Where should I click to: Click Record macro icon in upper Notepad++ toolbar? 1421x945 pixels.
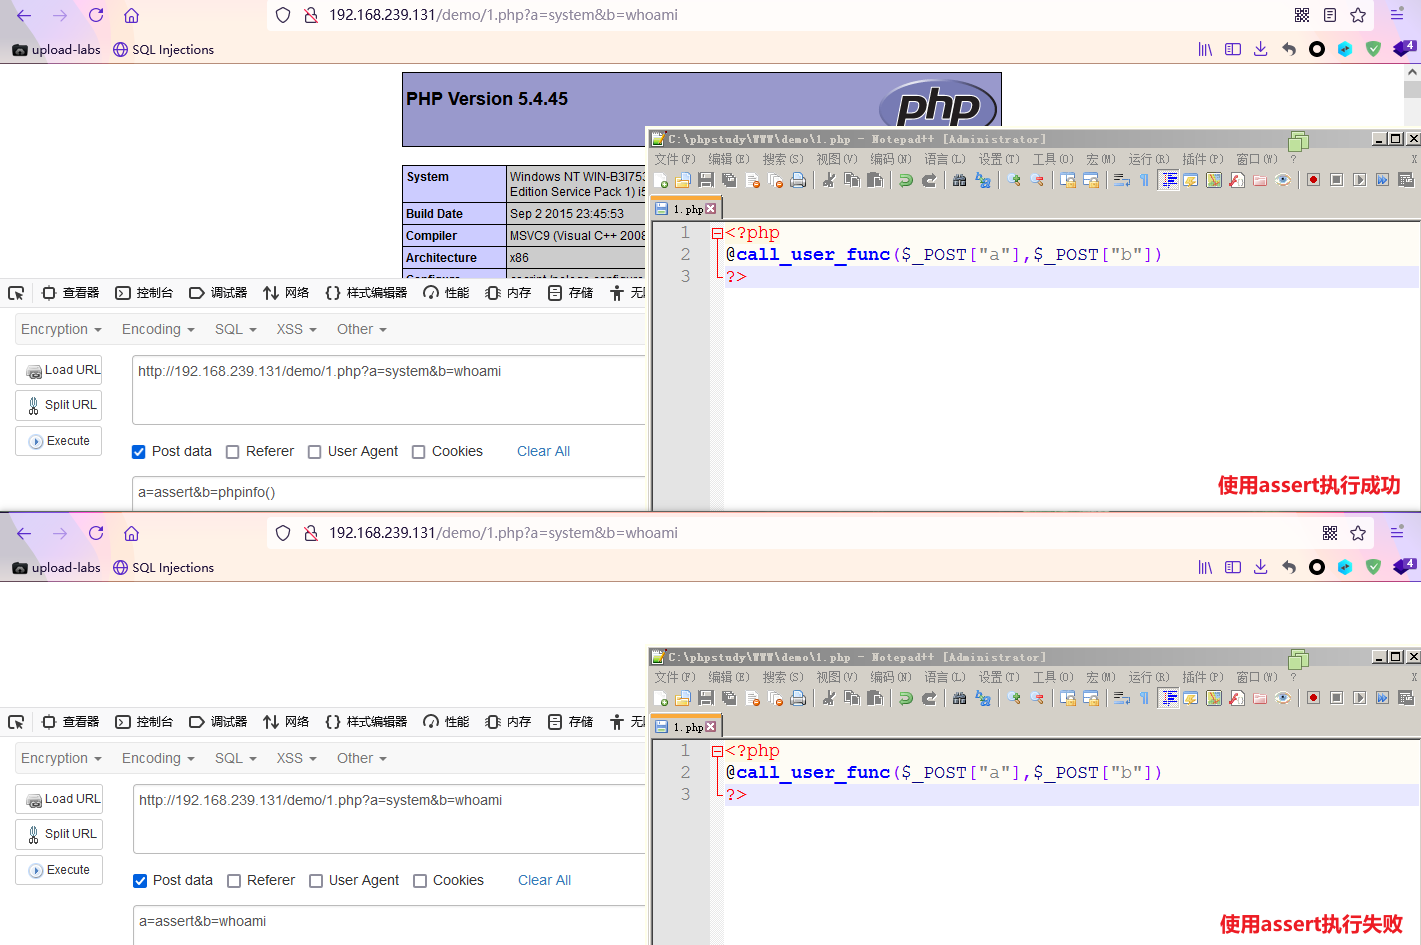click(1313, 180)
